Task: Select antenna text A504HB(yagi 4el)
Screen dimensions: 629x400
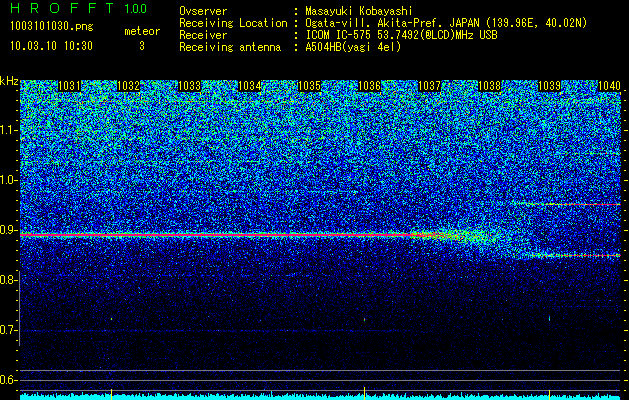Action: (x=353, y=47)
